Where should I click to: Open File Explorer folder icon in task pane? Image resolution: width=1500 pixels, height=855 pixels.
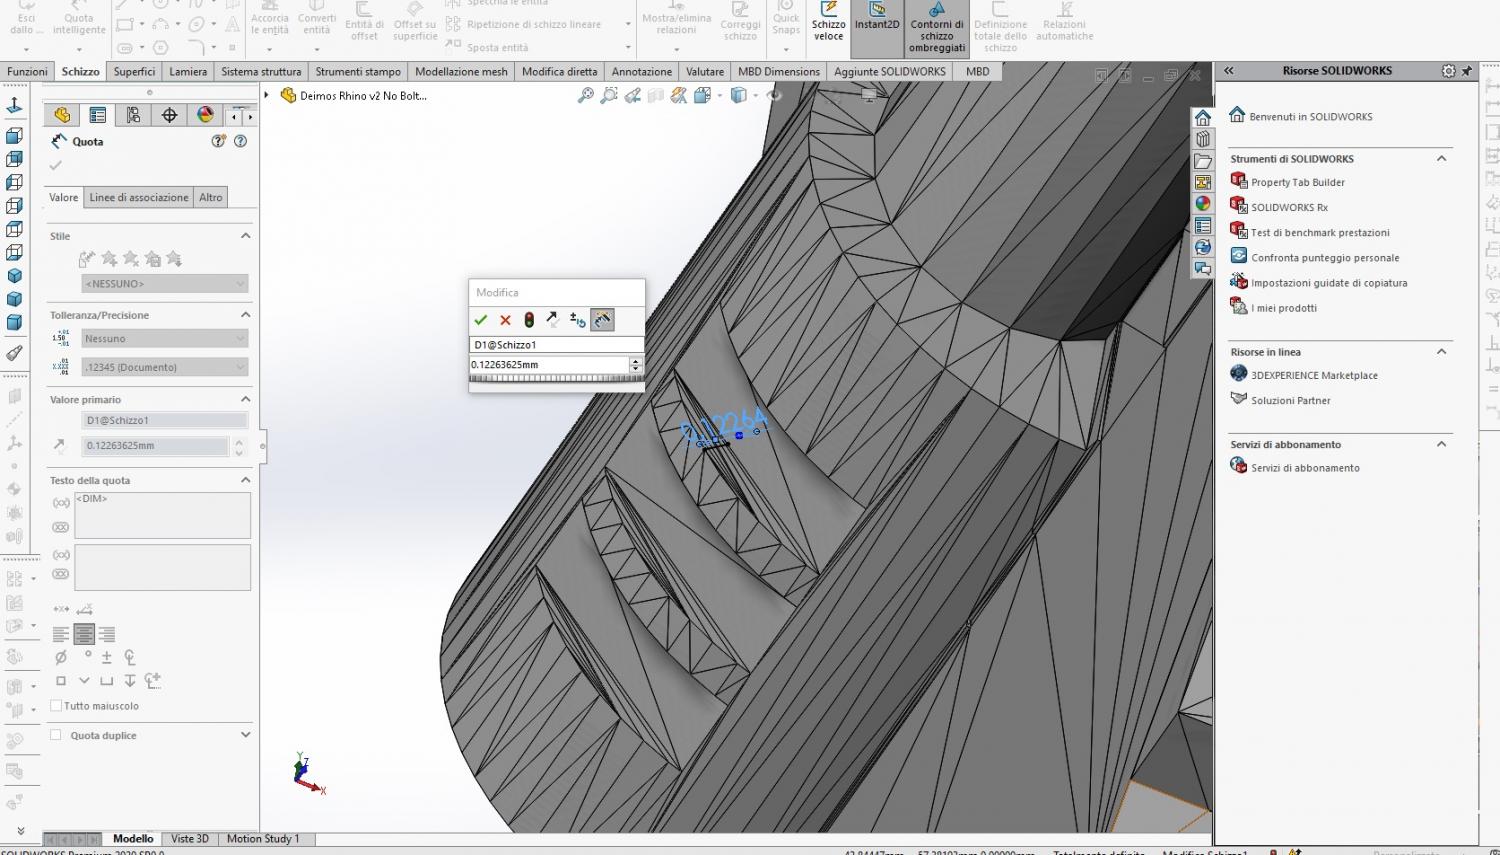[1203, 161]
